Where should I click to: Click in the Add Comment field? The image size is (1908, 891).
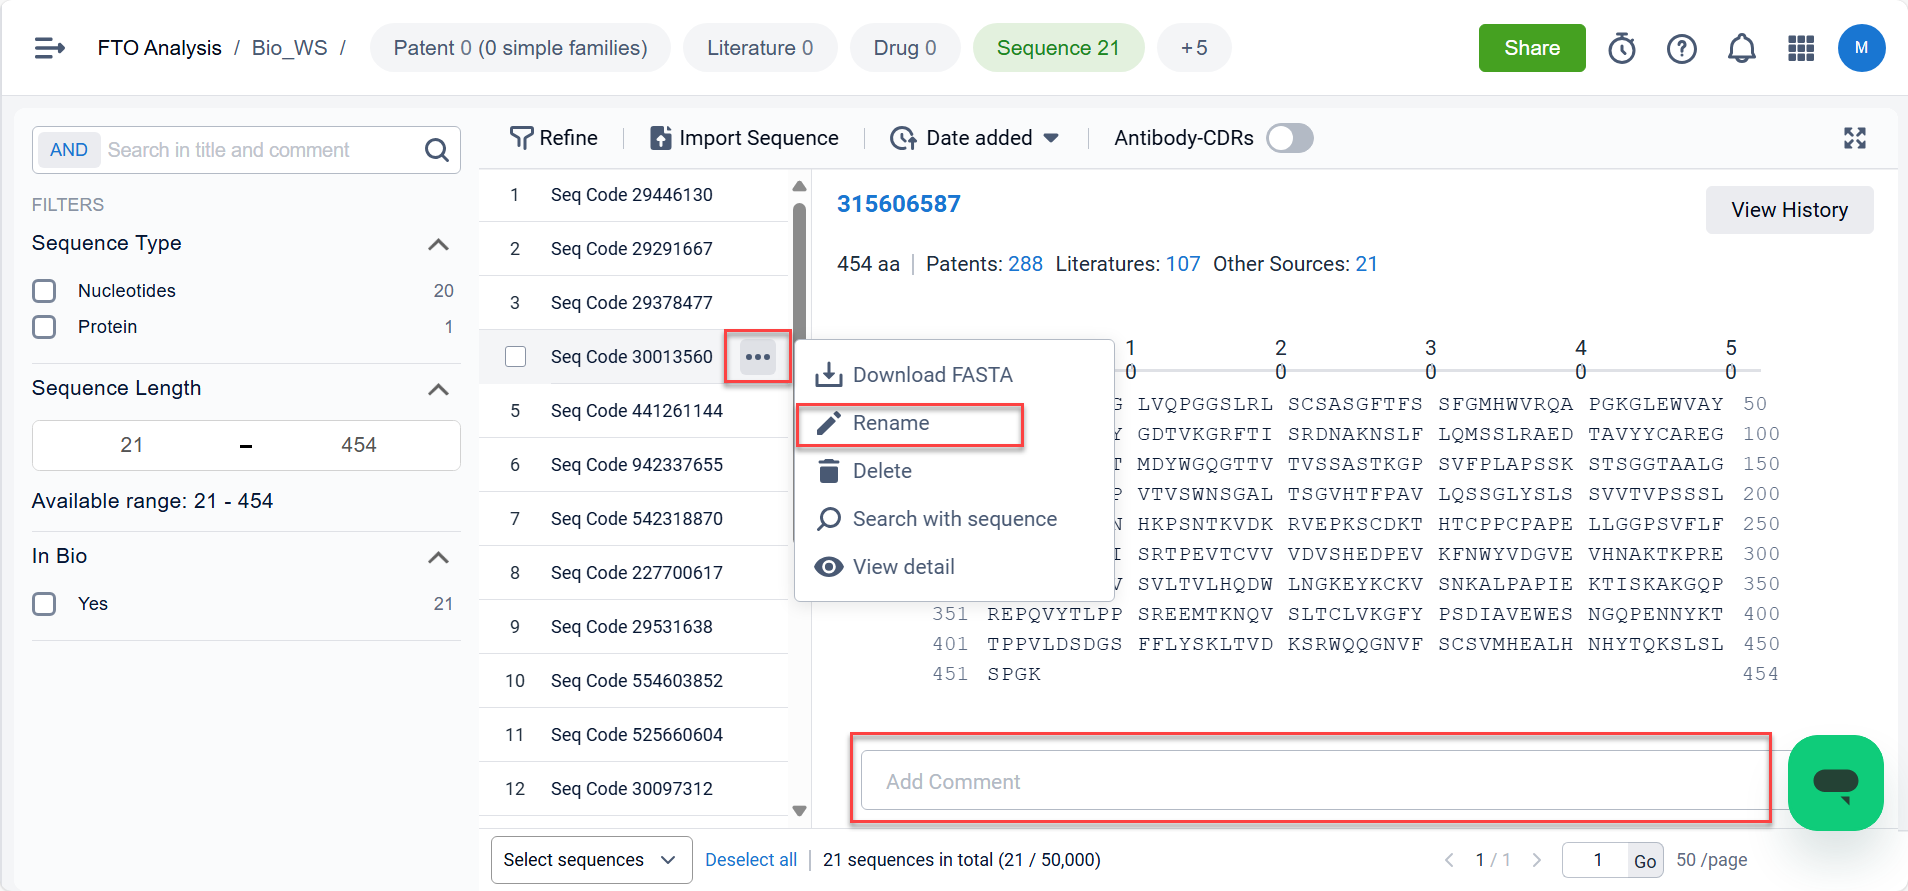coord(1310,781)
